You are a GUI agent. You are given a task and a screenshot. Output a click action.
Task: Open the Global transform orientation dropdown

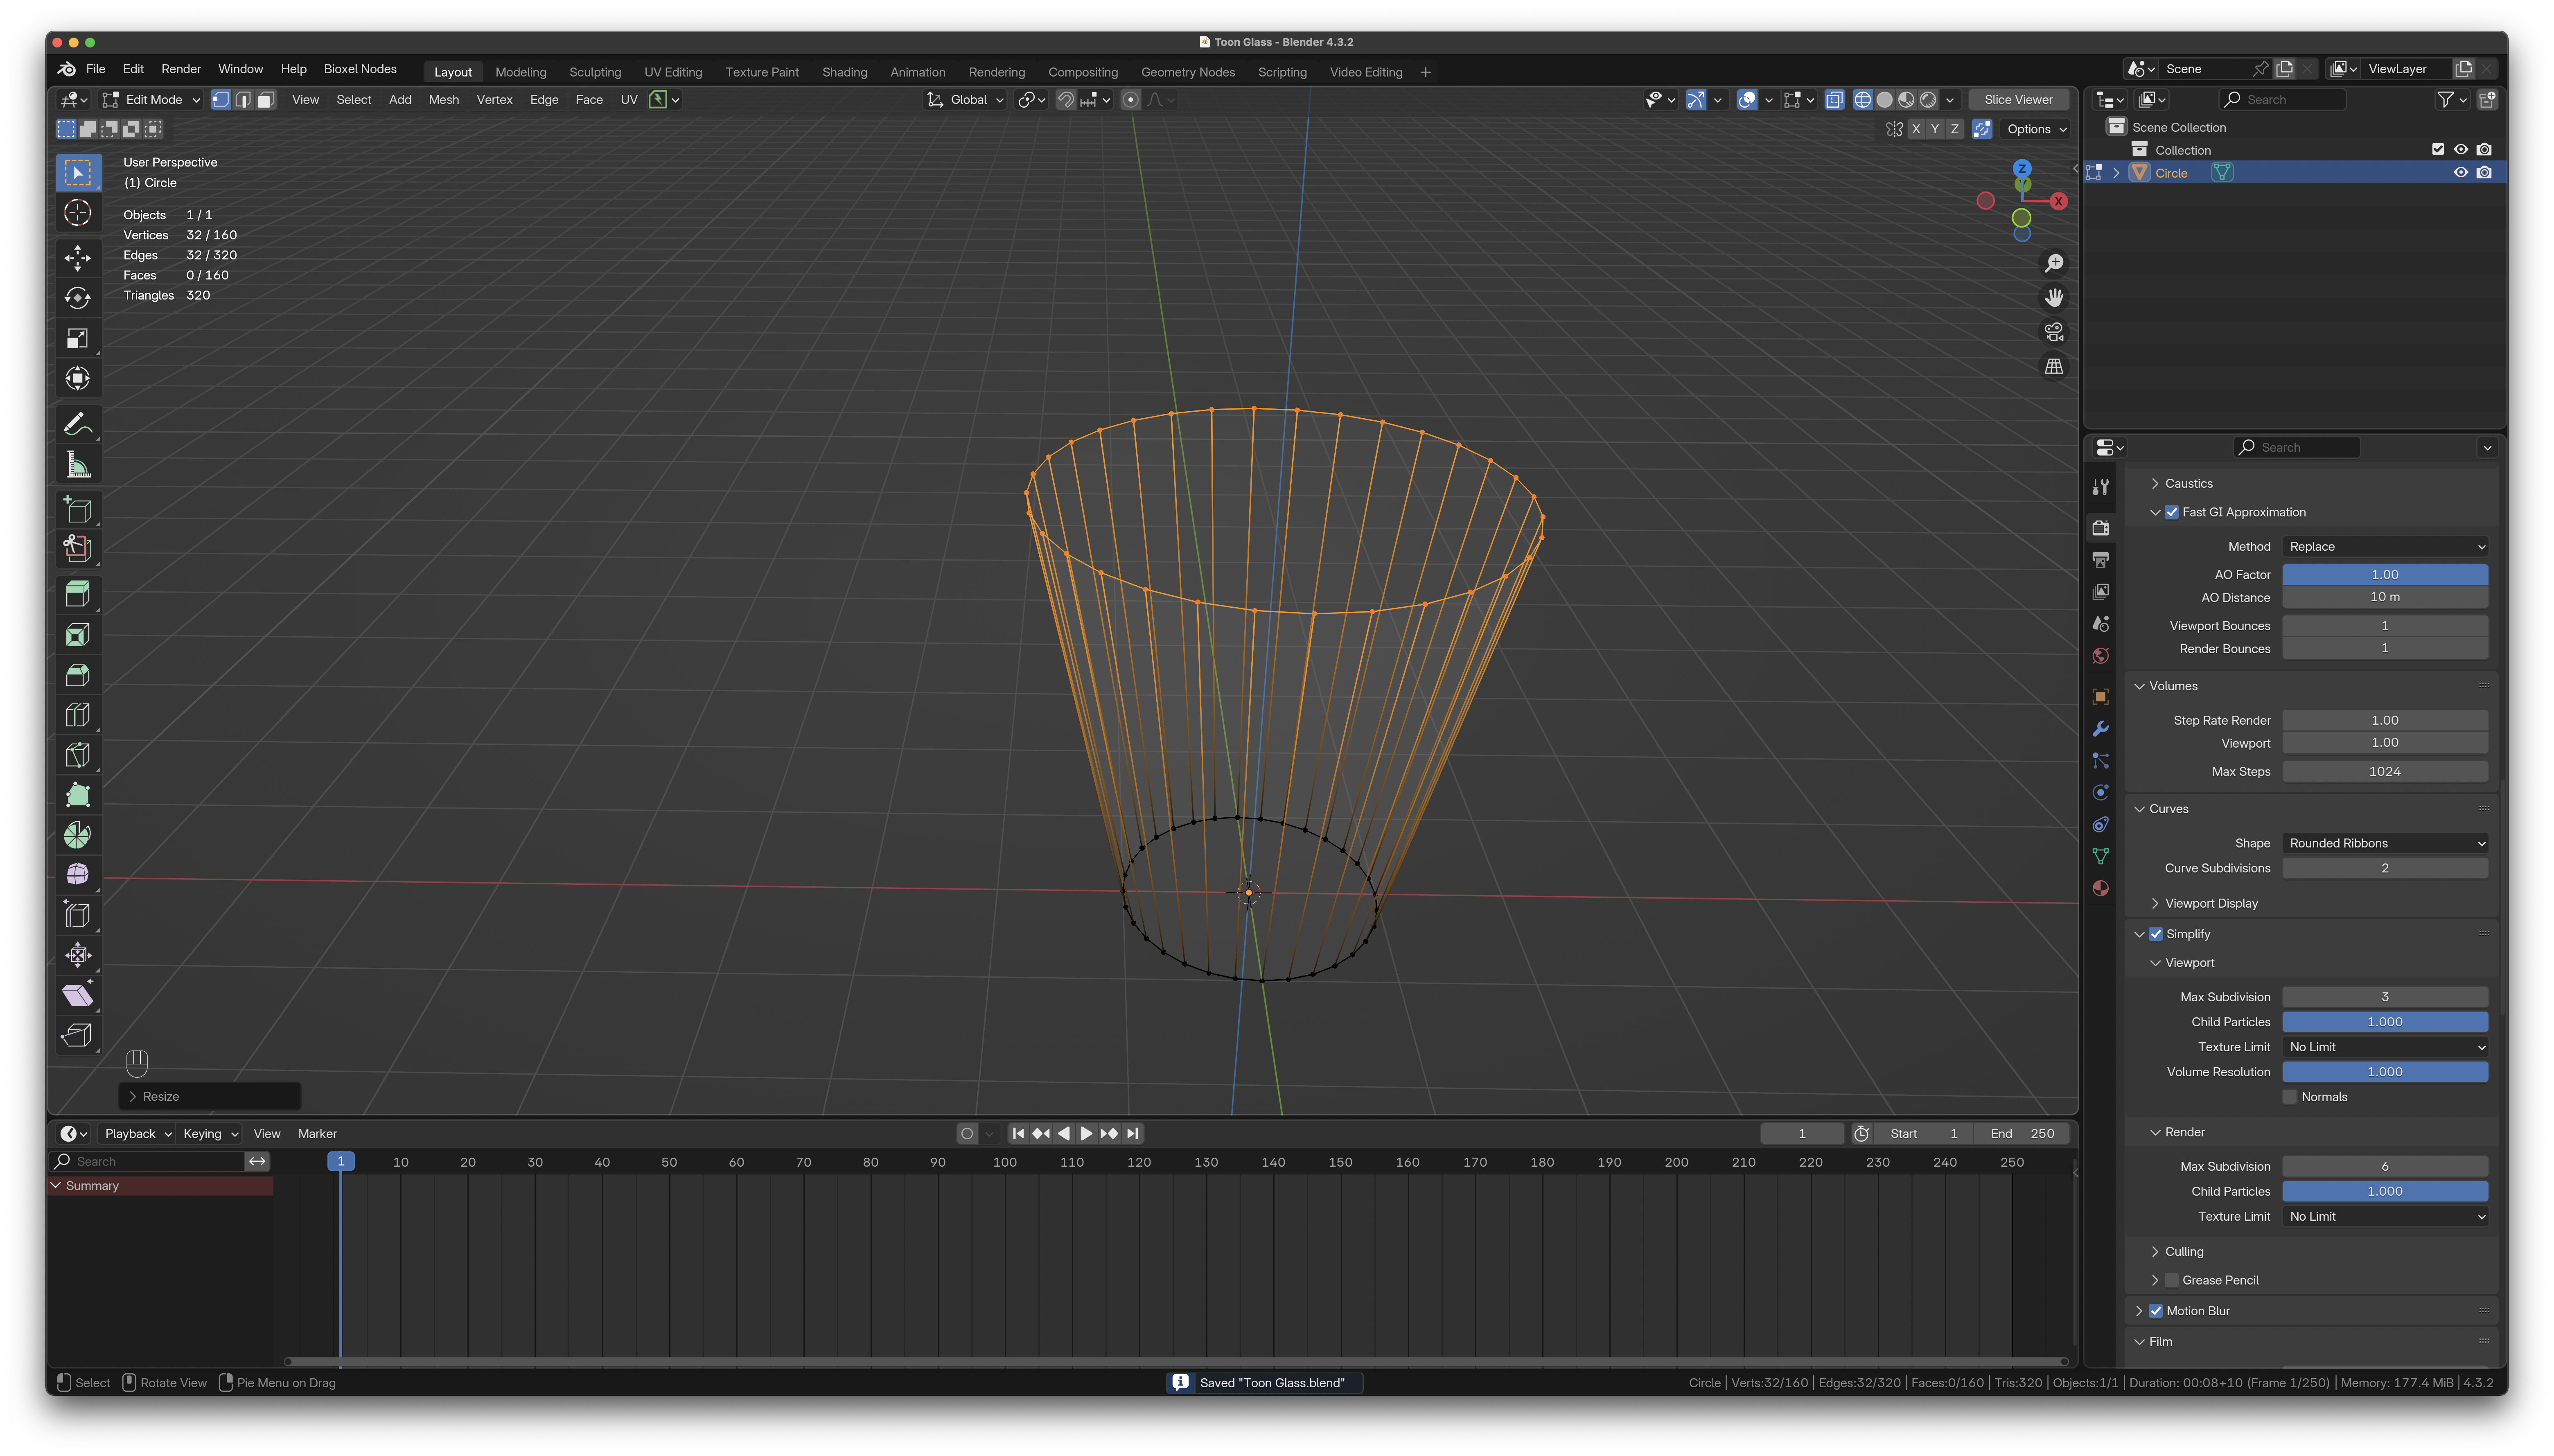(965, 100)
